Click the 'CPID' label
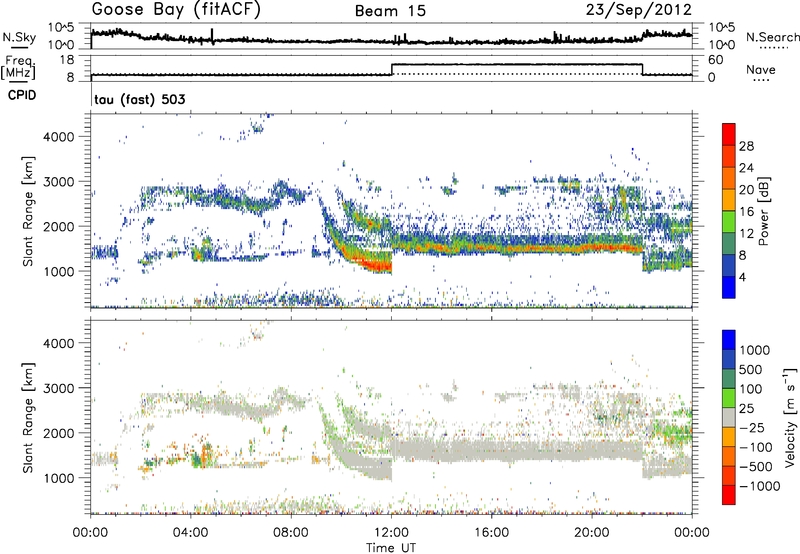 click(22, 95)
